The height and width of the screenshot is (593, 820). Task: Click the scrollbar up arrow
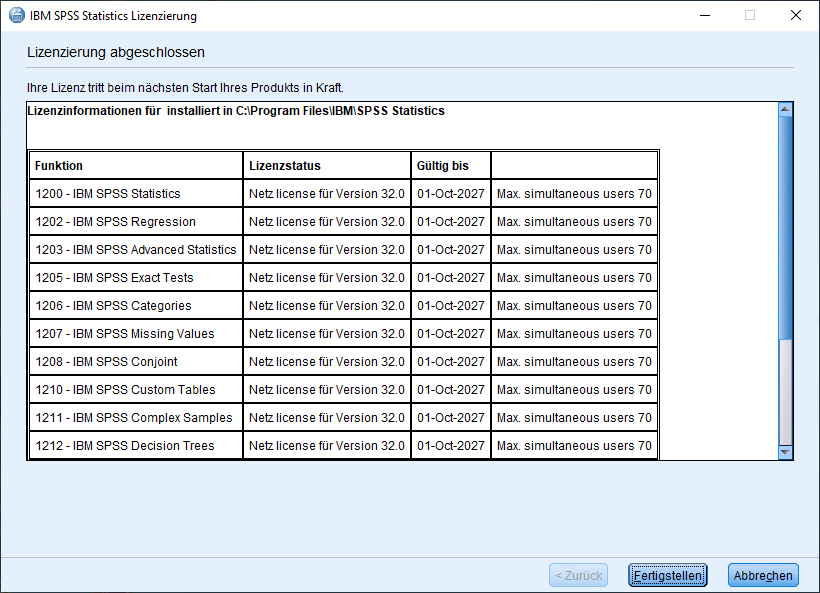[785, 109]
